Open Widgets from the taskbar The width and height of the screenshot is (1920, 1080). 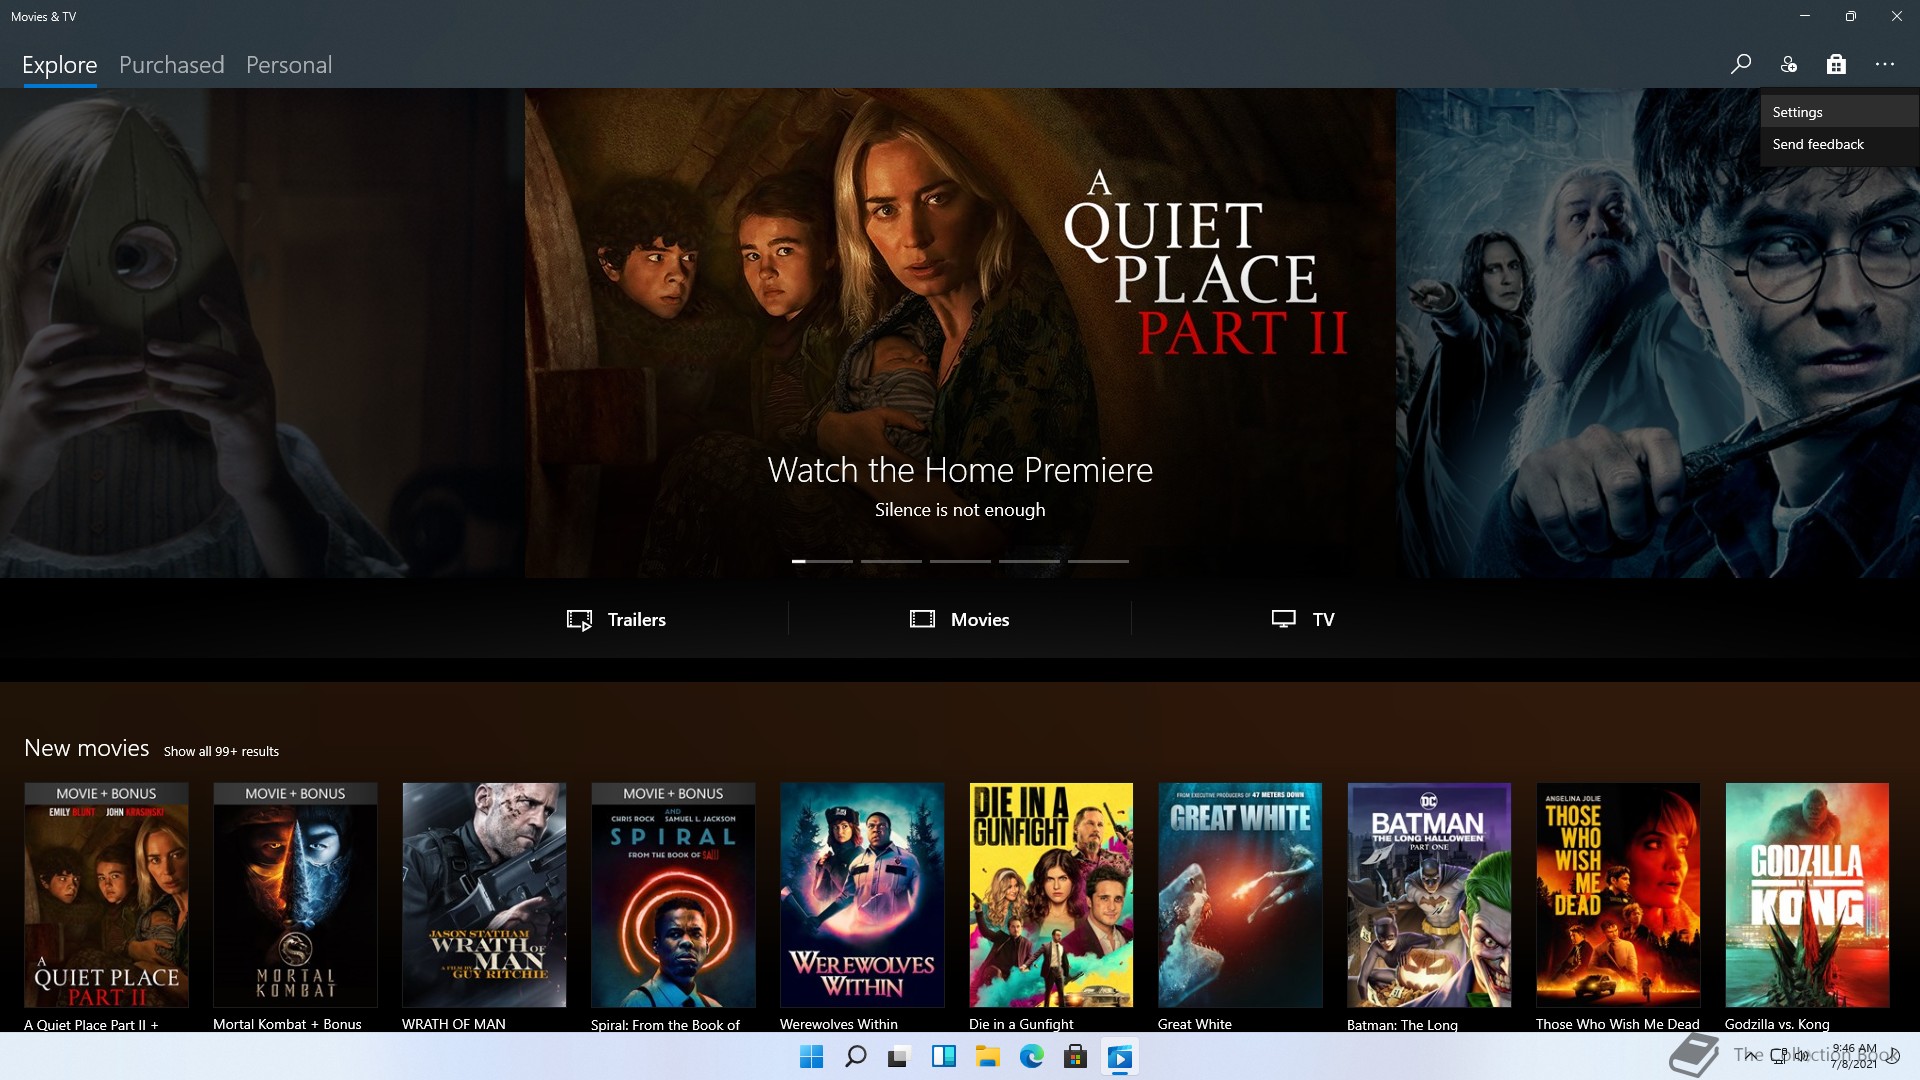(x=943, y=1057)
